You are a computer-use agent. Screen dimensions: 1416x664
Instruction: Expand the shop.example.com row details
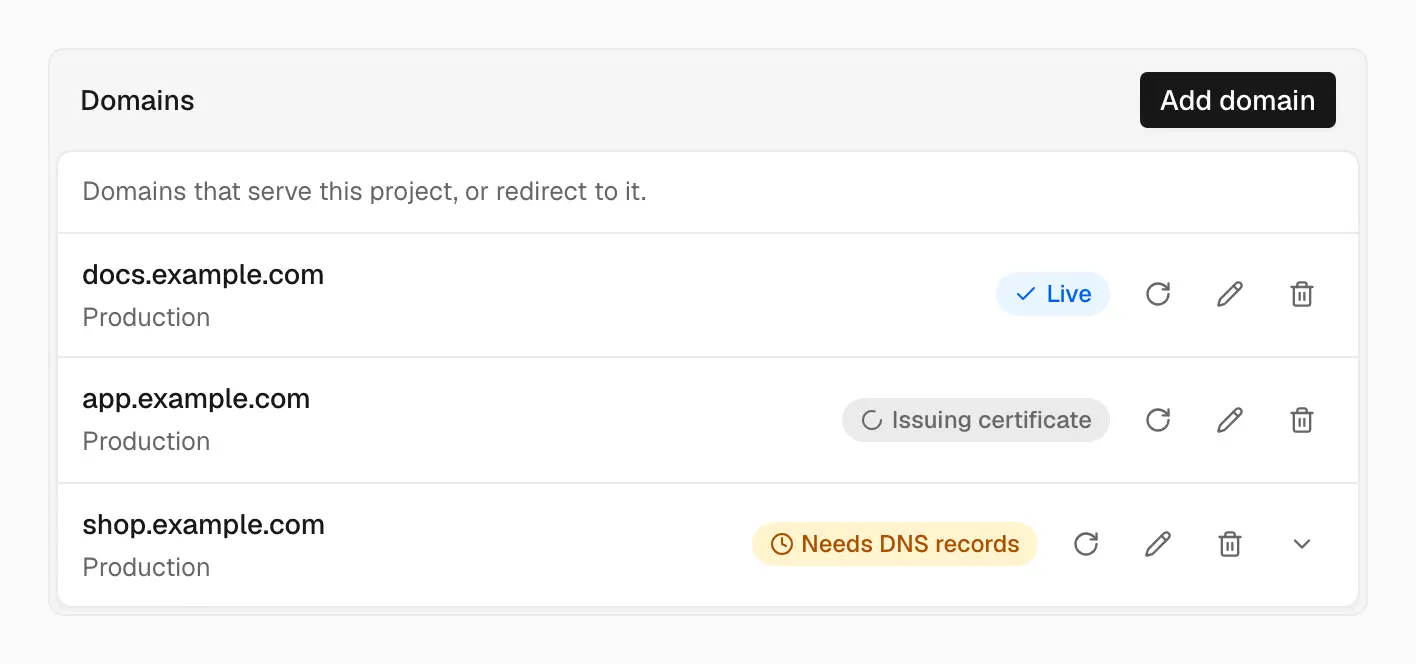1302,544
